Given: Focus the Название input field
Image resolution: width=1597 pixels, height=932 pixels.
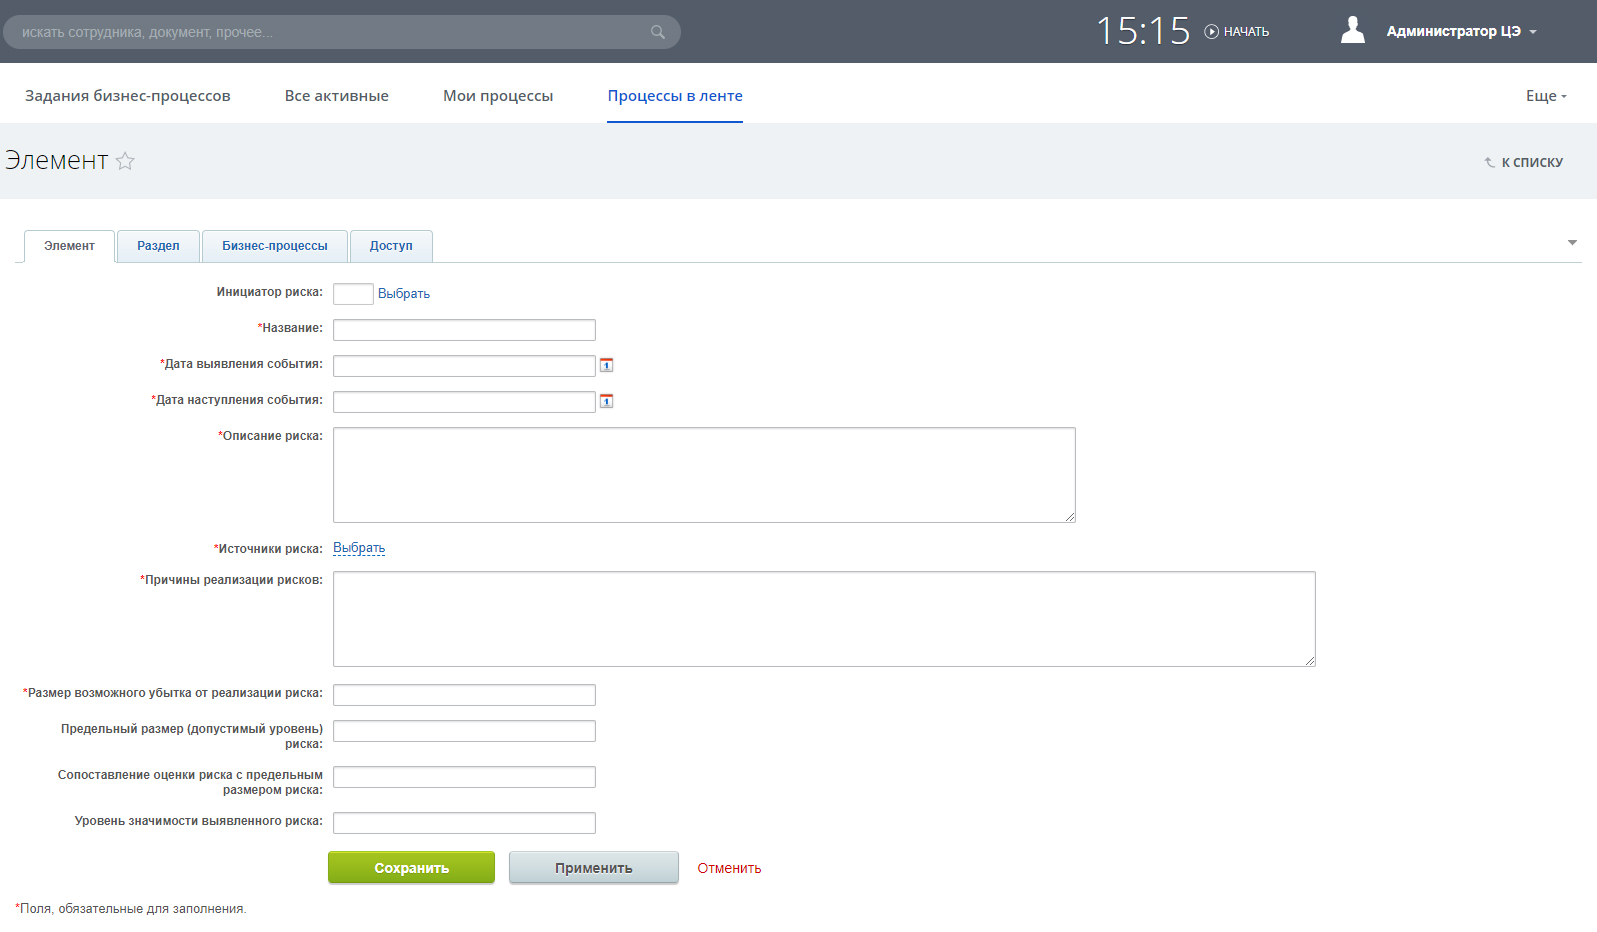Looking at the screenshot, I should coord(464,330).
